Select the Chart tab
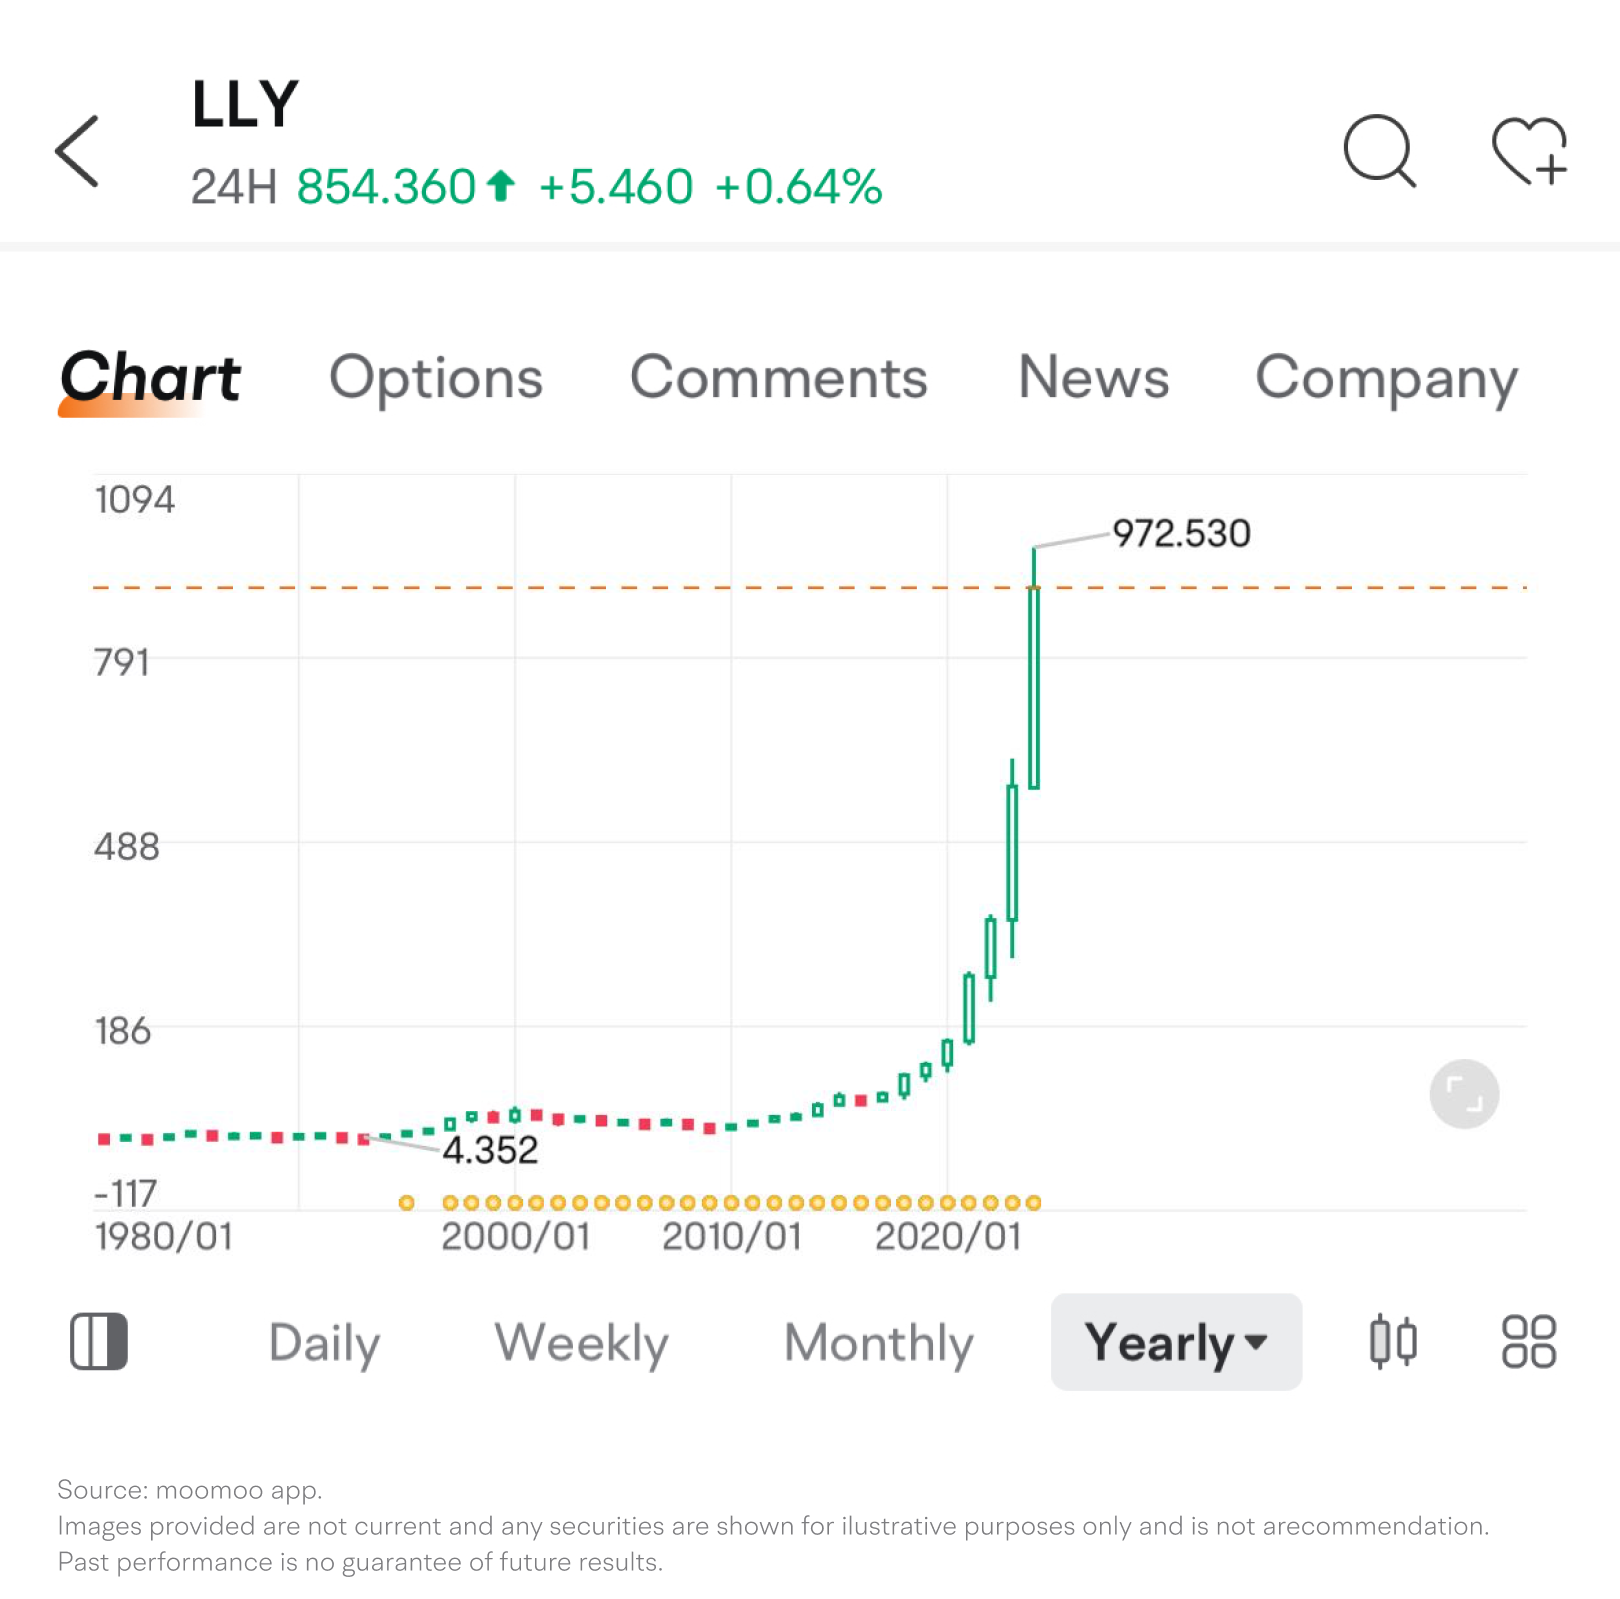Image resolution: width=1620 pixels, height=1599 pixels. click(x=150, y=378)
